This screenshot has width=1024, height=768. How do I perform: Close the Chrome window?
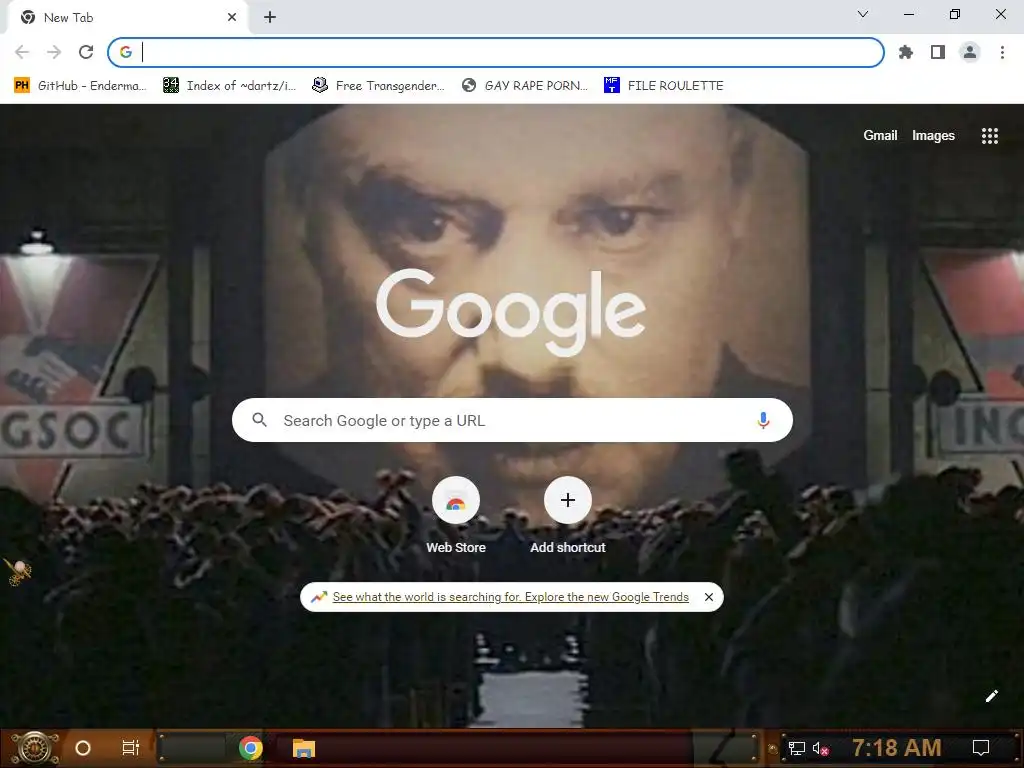1000,14
